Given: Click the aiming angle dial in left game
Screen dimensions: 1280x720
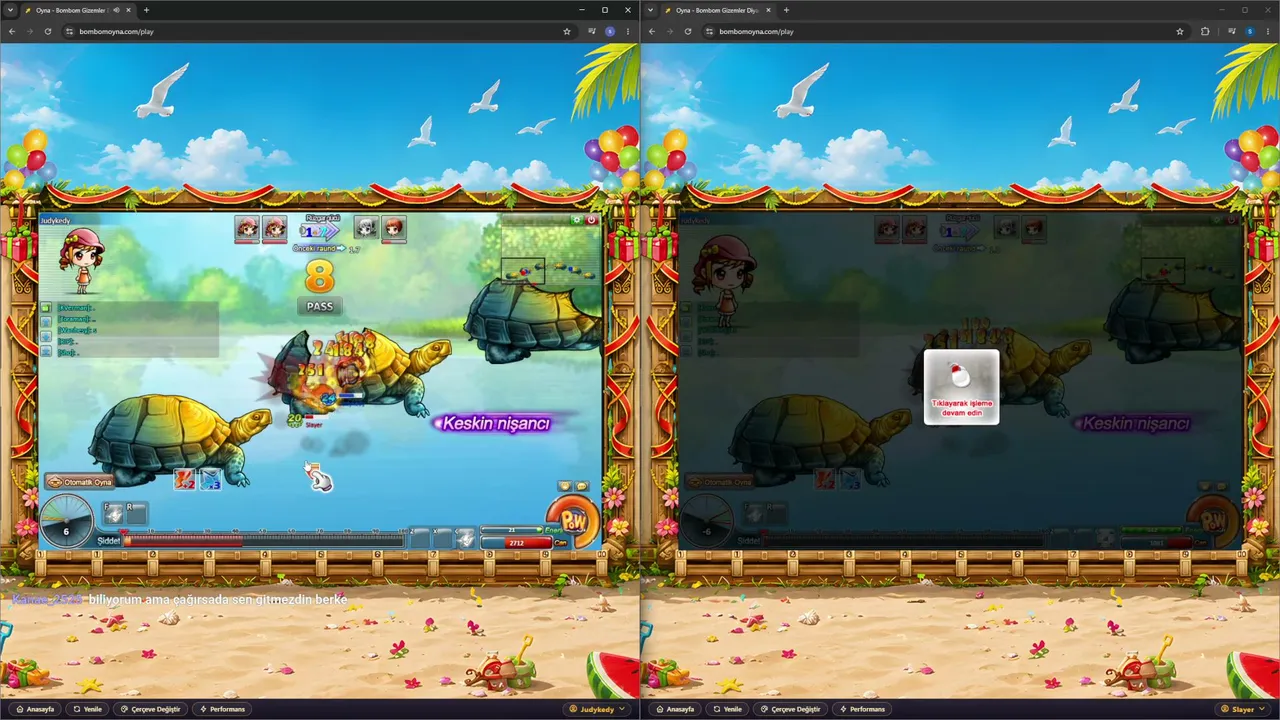Looking at the screenshot, I should tap(66, 521).
